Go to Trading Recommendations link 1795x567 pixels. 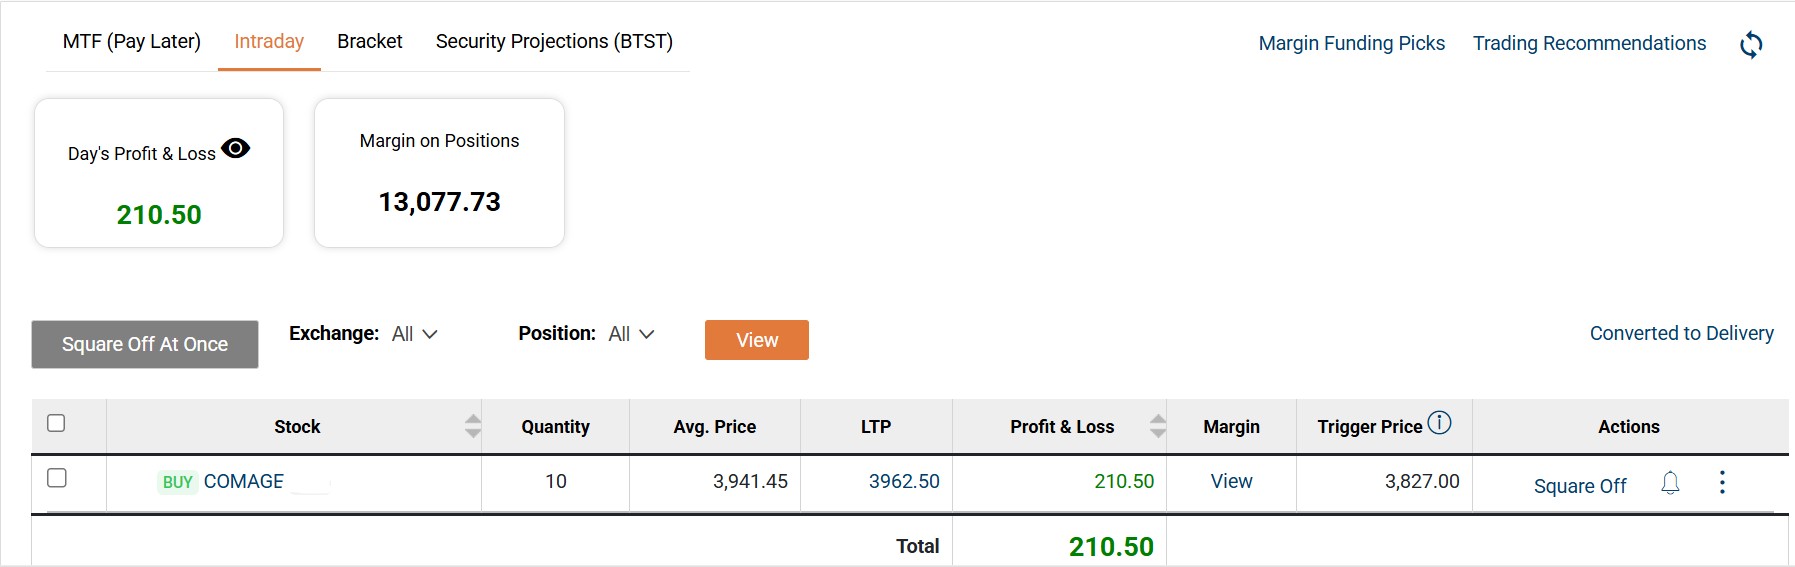click(x=1589, y=43)
